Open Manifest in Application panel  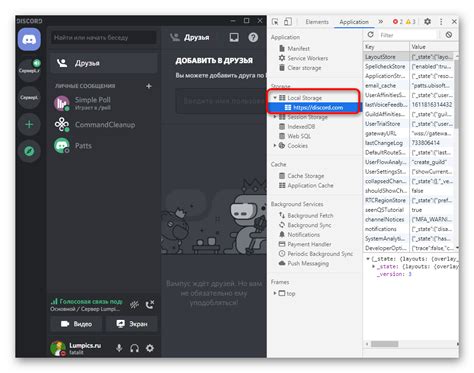click(299, 49)
